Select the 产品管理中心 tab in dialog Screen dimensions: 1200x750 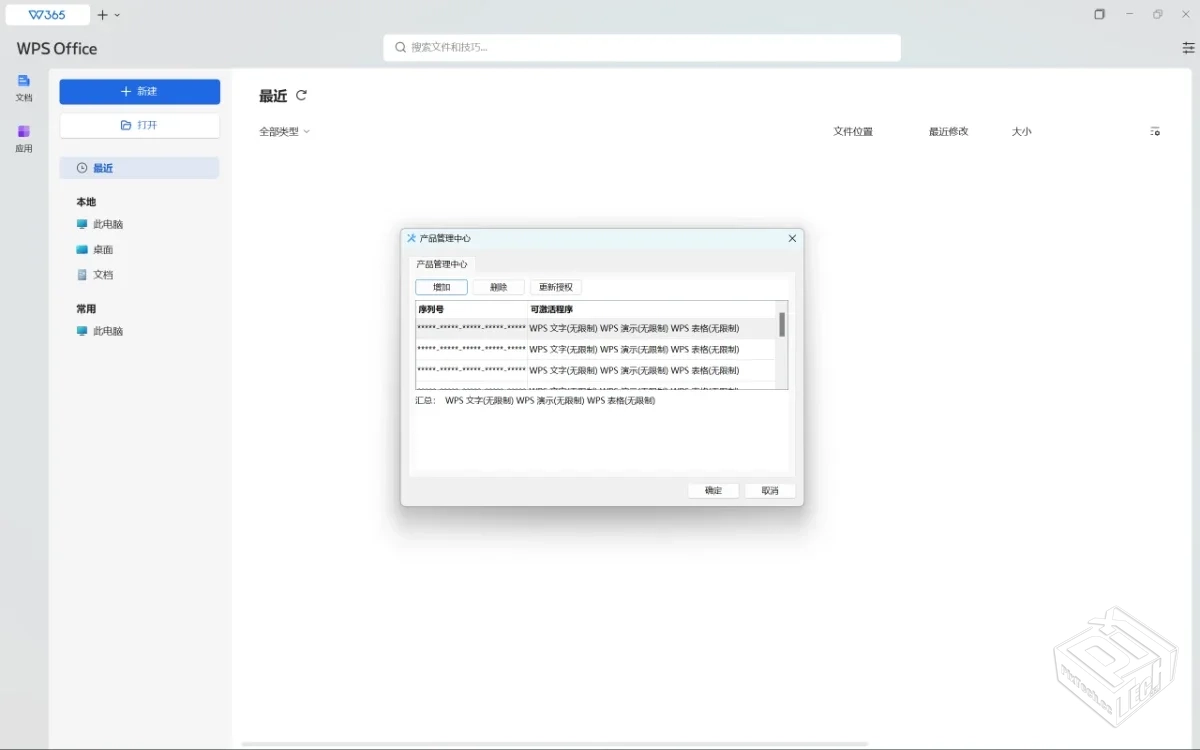point(442,263)
